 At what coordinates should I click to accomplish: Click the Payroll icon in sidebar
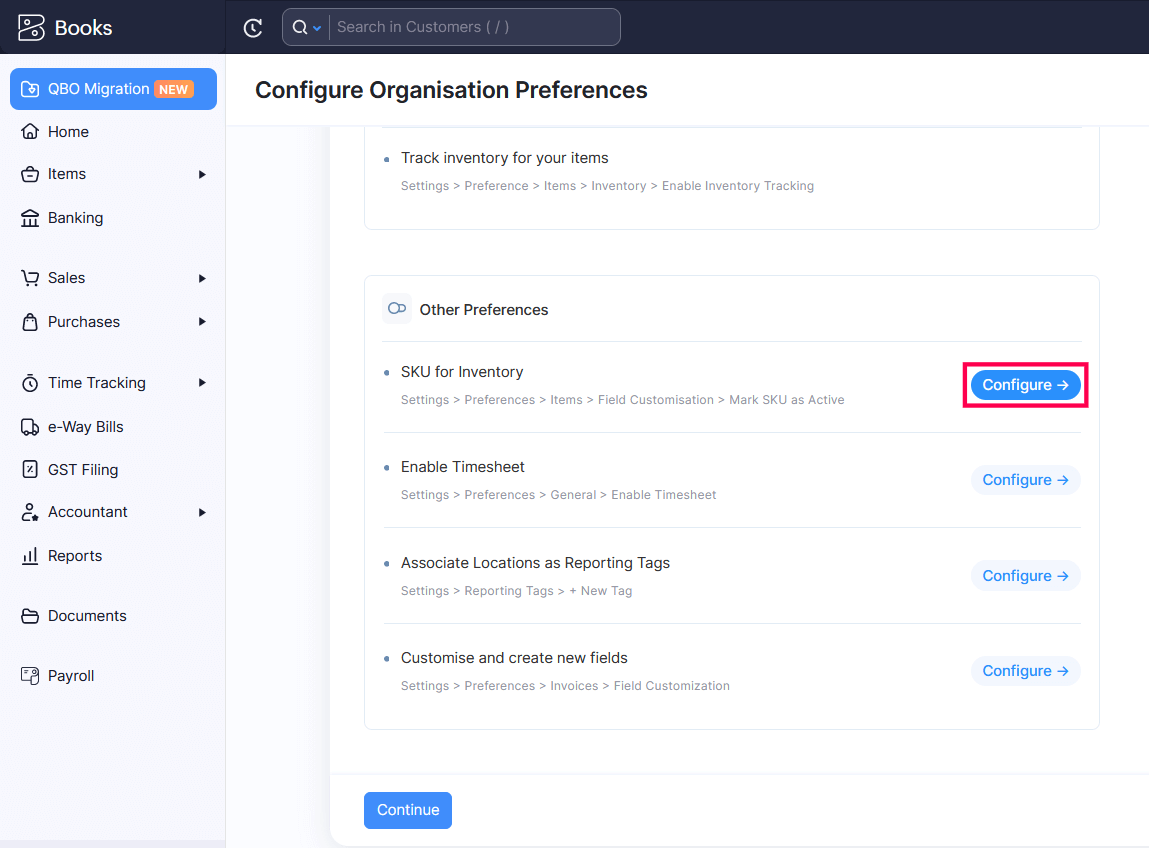click(x=30, y=676)
